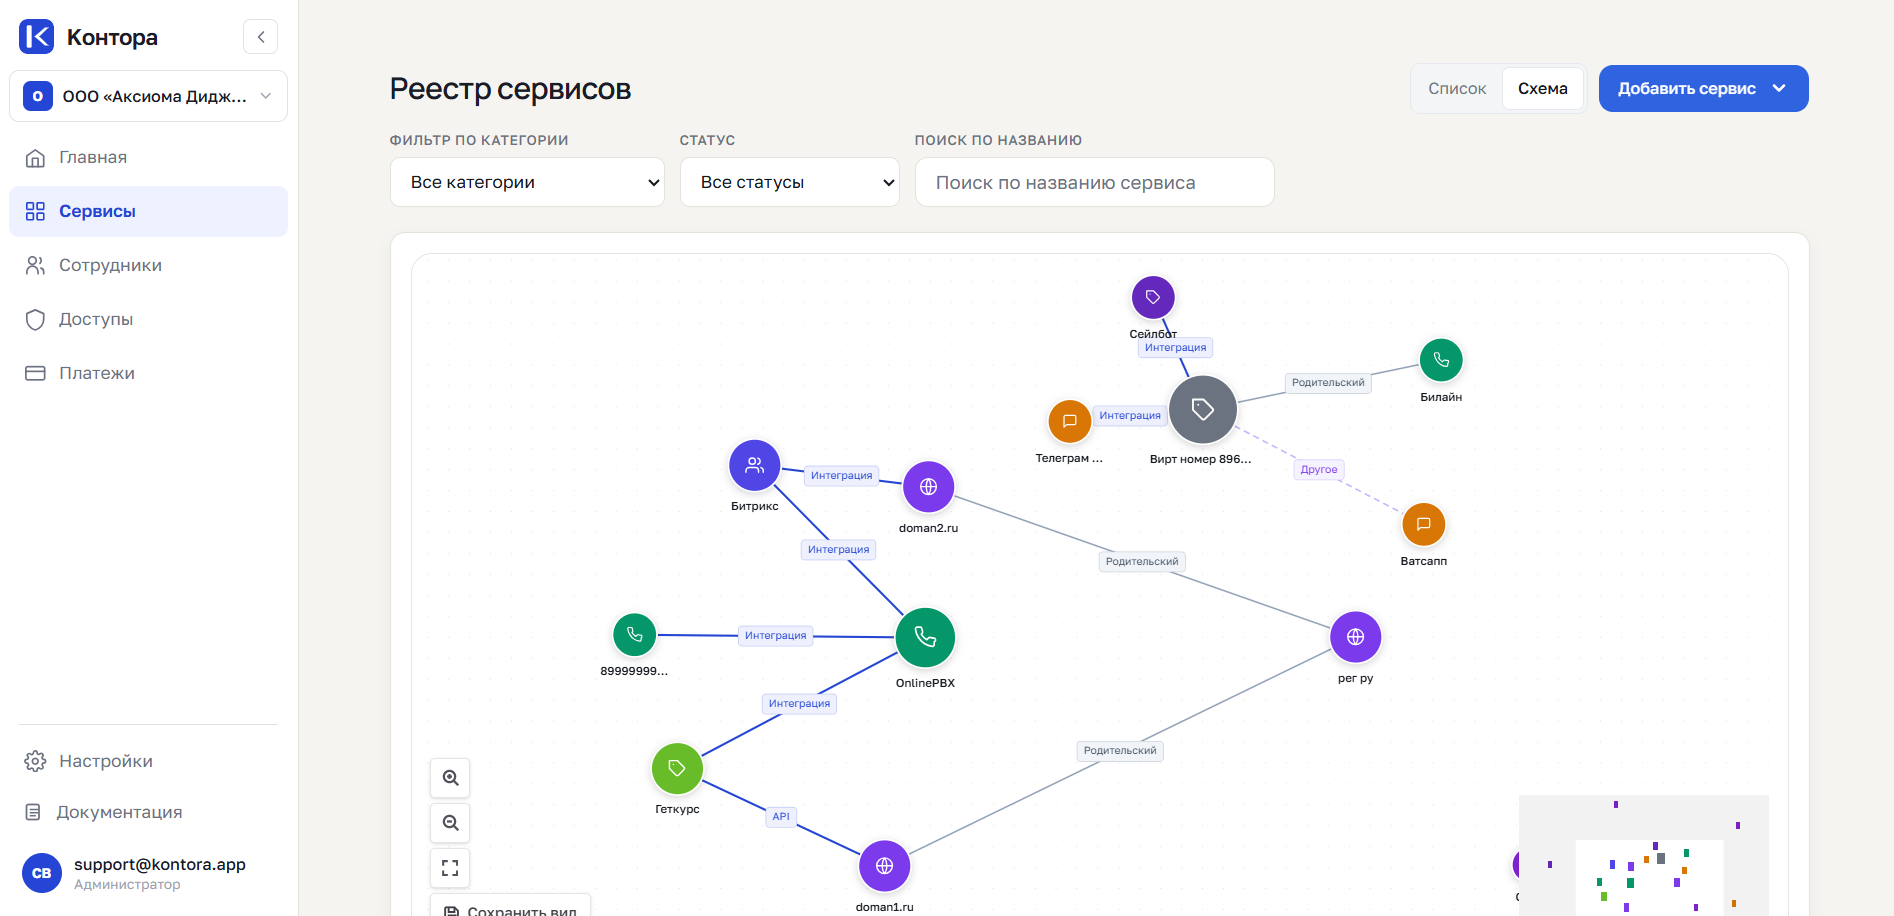Select the OnlinePBX phone node
This screenshot has width=1894, height=916.
click(925, 637)
